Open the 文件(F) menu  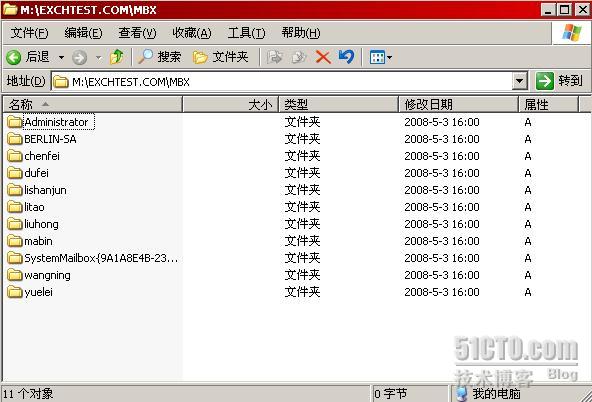point(29,33)
